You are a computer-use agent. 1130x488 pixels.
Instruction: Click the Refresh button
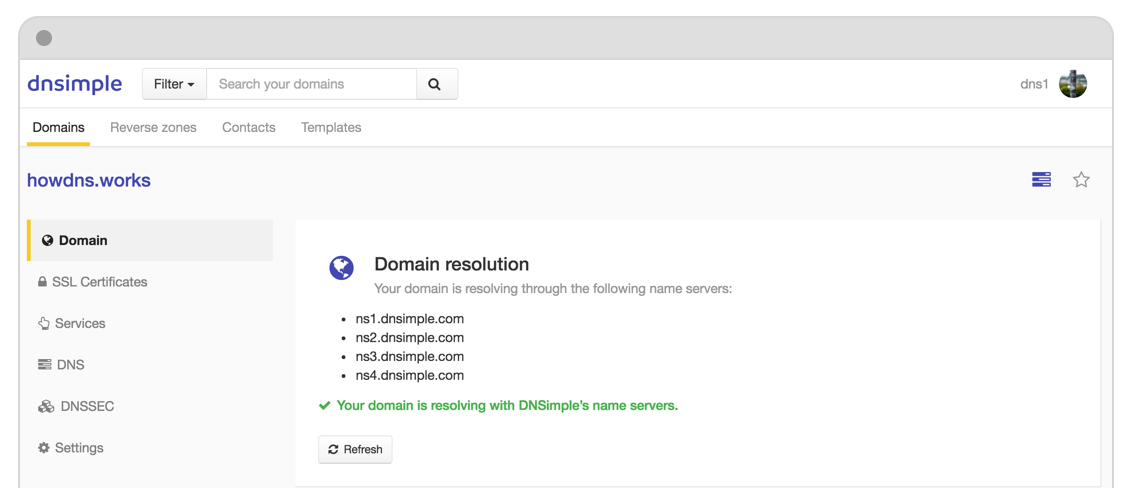coord(355,449)
